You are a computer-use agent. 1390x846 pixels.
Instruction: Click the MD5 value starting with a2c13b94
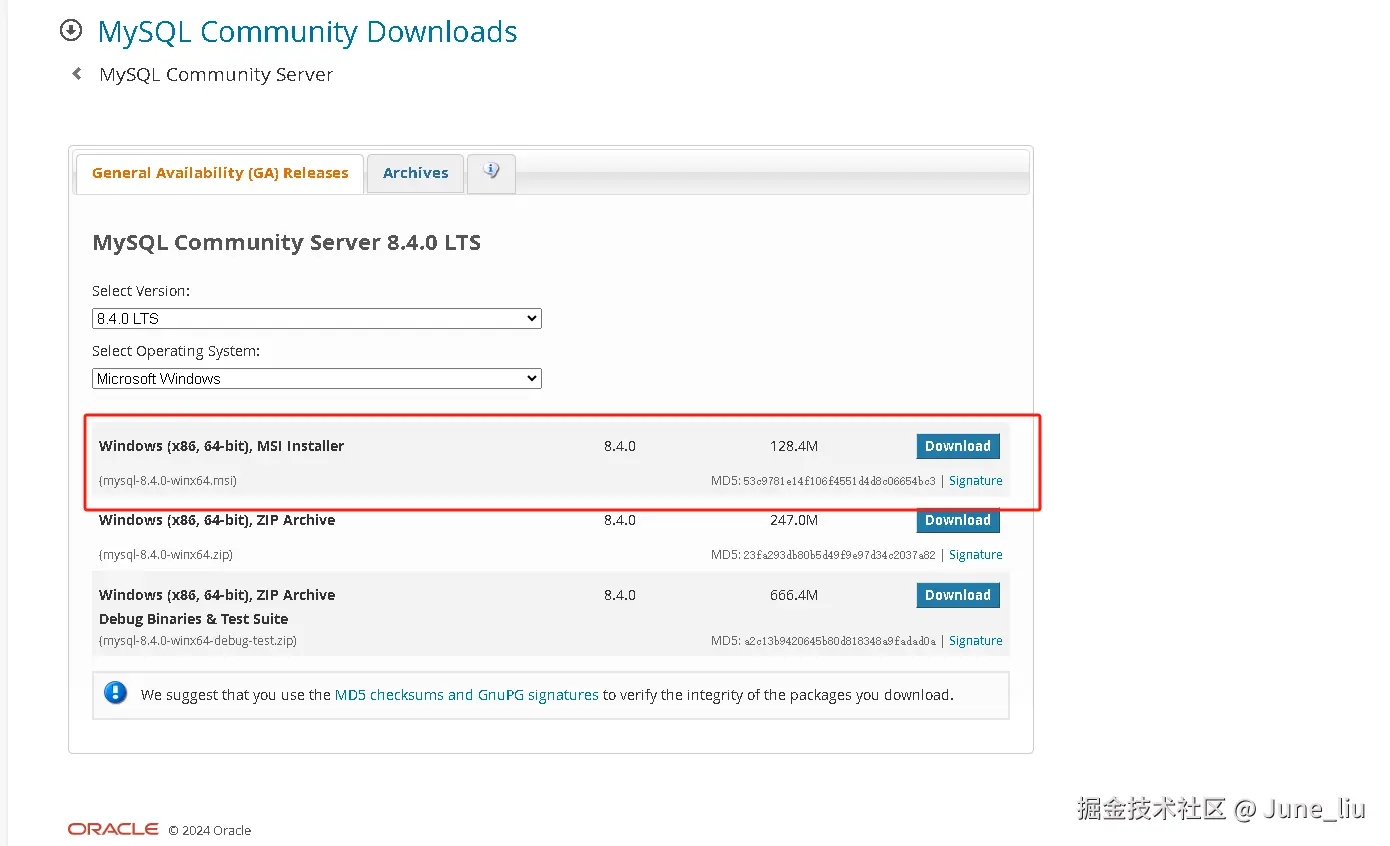(x=839, y=641)
